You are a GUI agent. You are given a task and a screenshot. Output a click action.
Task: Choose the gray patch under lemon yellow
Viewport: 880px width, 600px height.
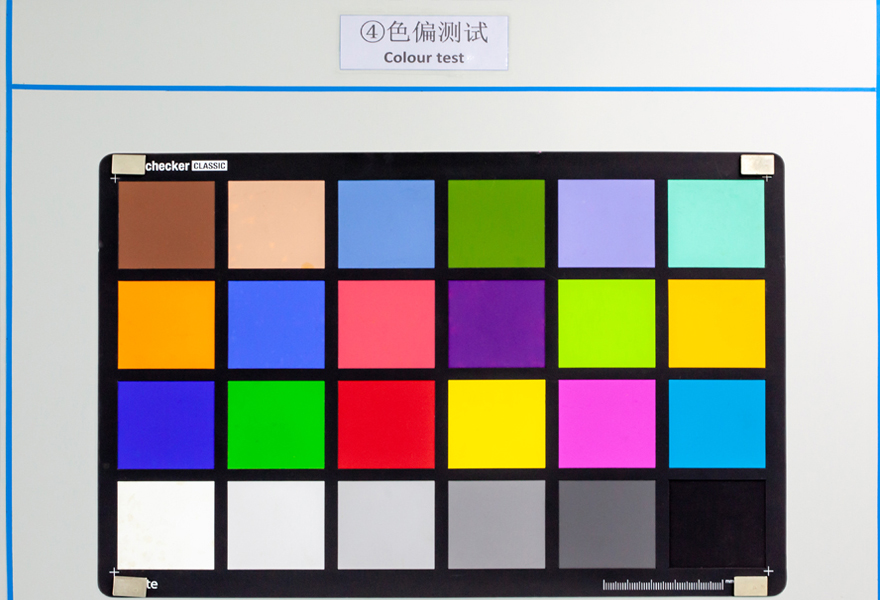[x=497, y=524]
